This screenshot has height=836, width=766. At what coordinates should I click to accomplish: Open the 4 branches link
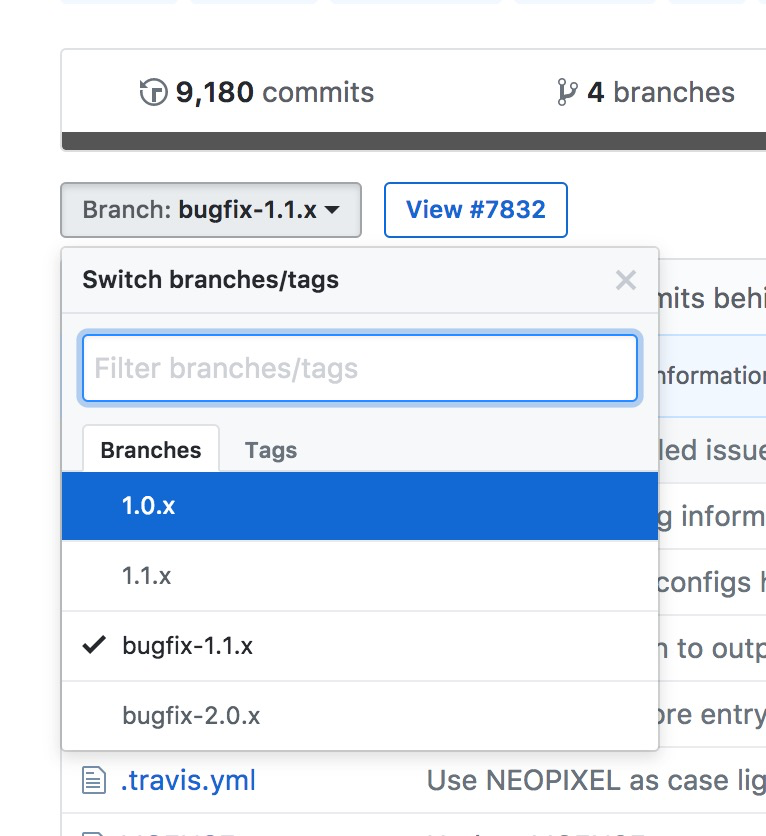coord(646,92)
